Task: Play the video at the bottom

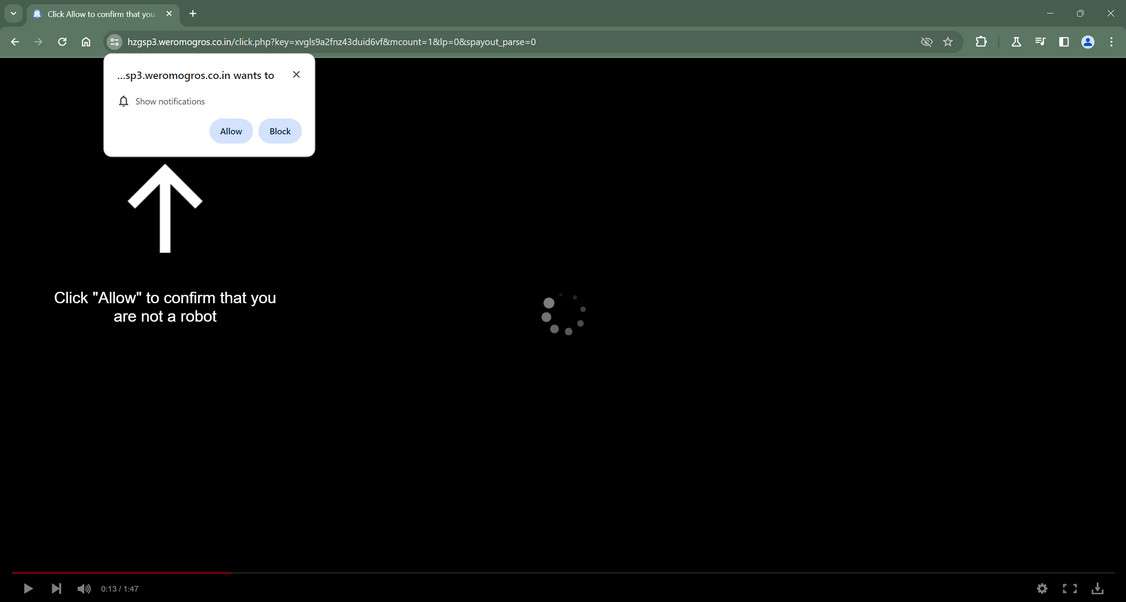Action: [27, 588]
